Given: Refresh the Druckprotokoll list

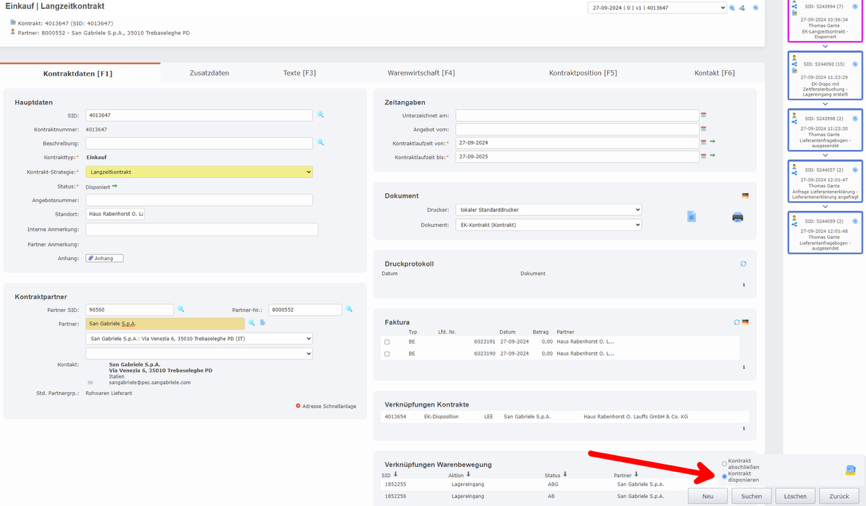Looking at the screenshot, I should [743, 264].
